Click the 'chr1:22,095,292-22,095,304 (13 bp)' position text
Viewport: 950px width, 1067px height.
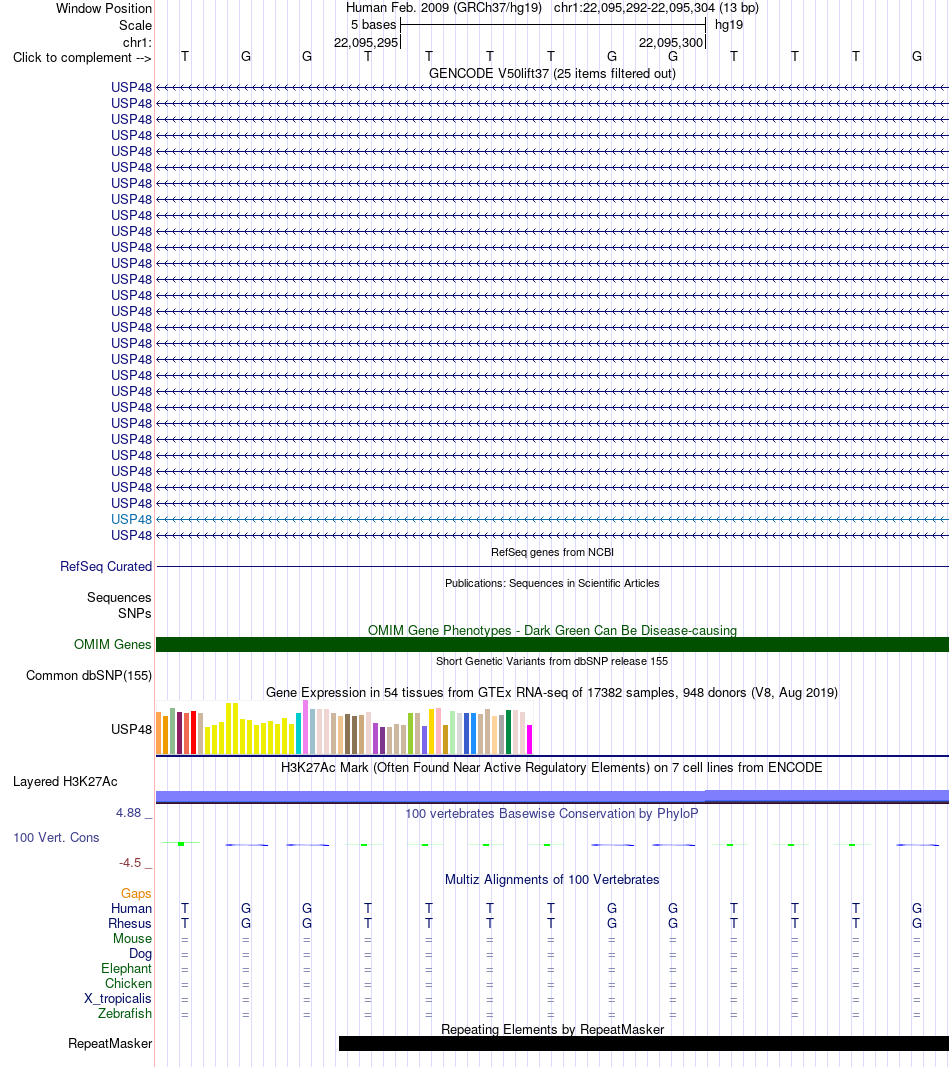point(656,8)
